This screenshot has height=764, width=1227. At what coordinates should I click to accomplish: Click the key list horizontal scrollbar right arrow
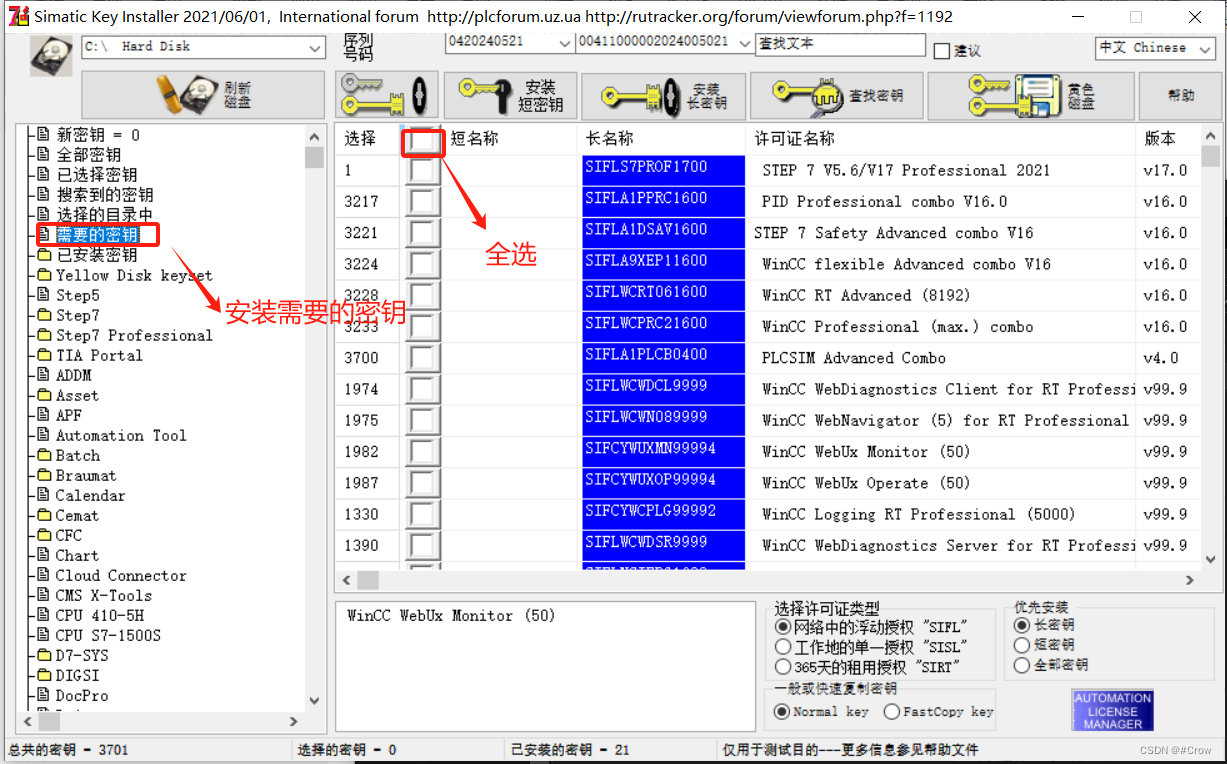(x=1190, y=580)
